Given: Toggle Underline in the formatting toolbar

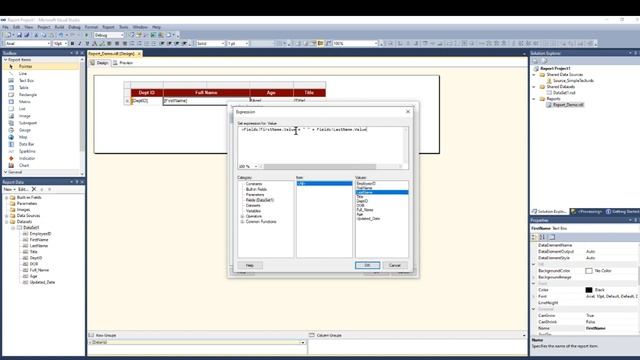Looking at the screenshot, I should (x=87, y=43).
